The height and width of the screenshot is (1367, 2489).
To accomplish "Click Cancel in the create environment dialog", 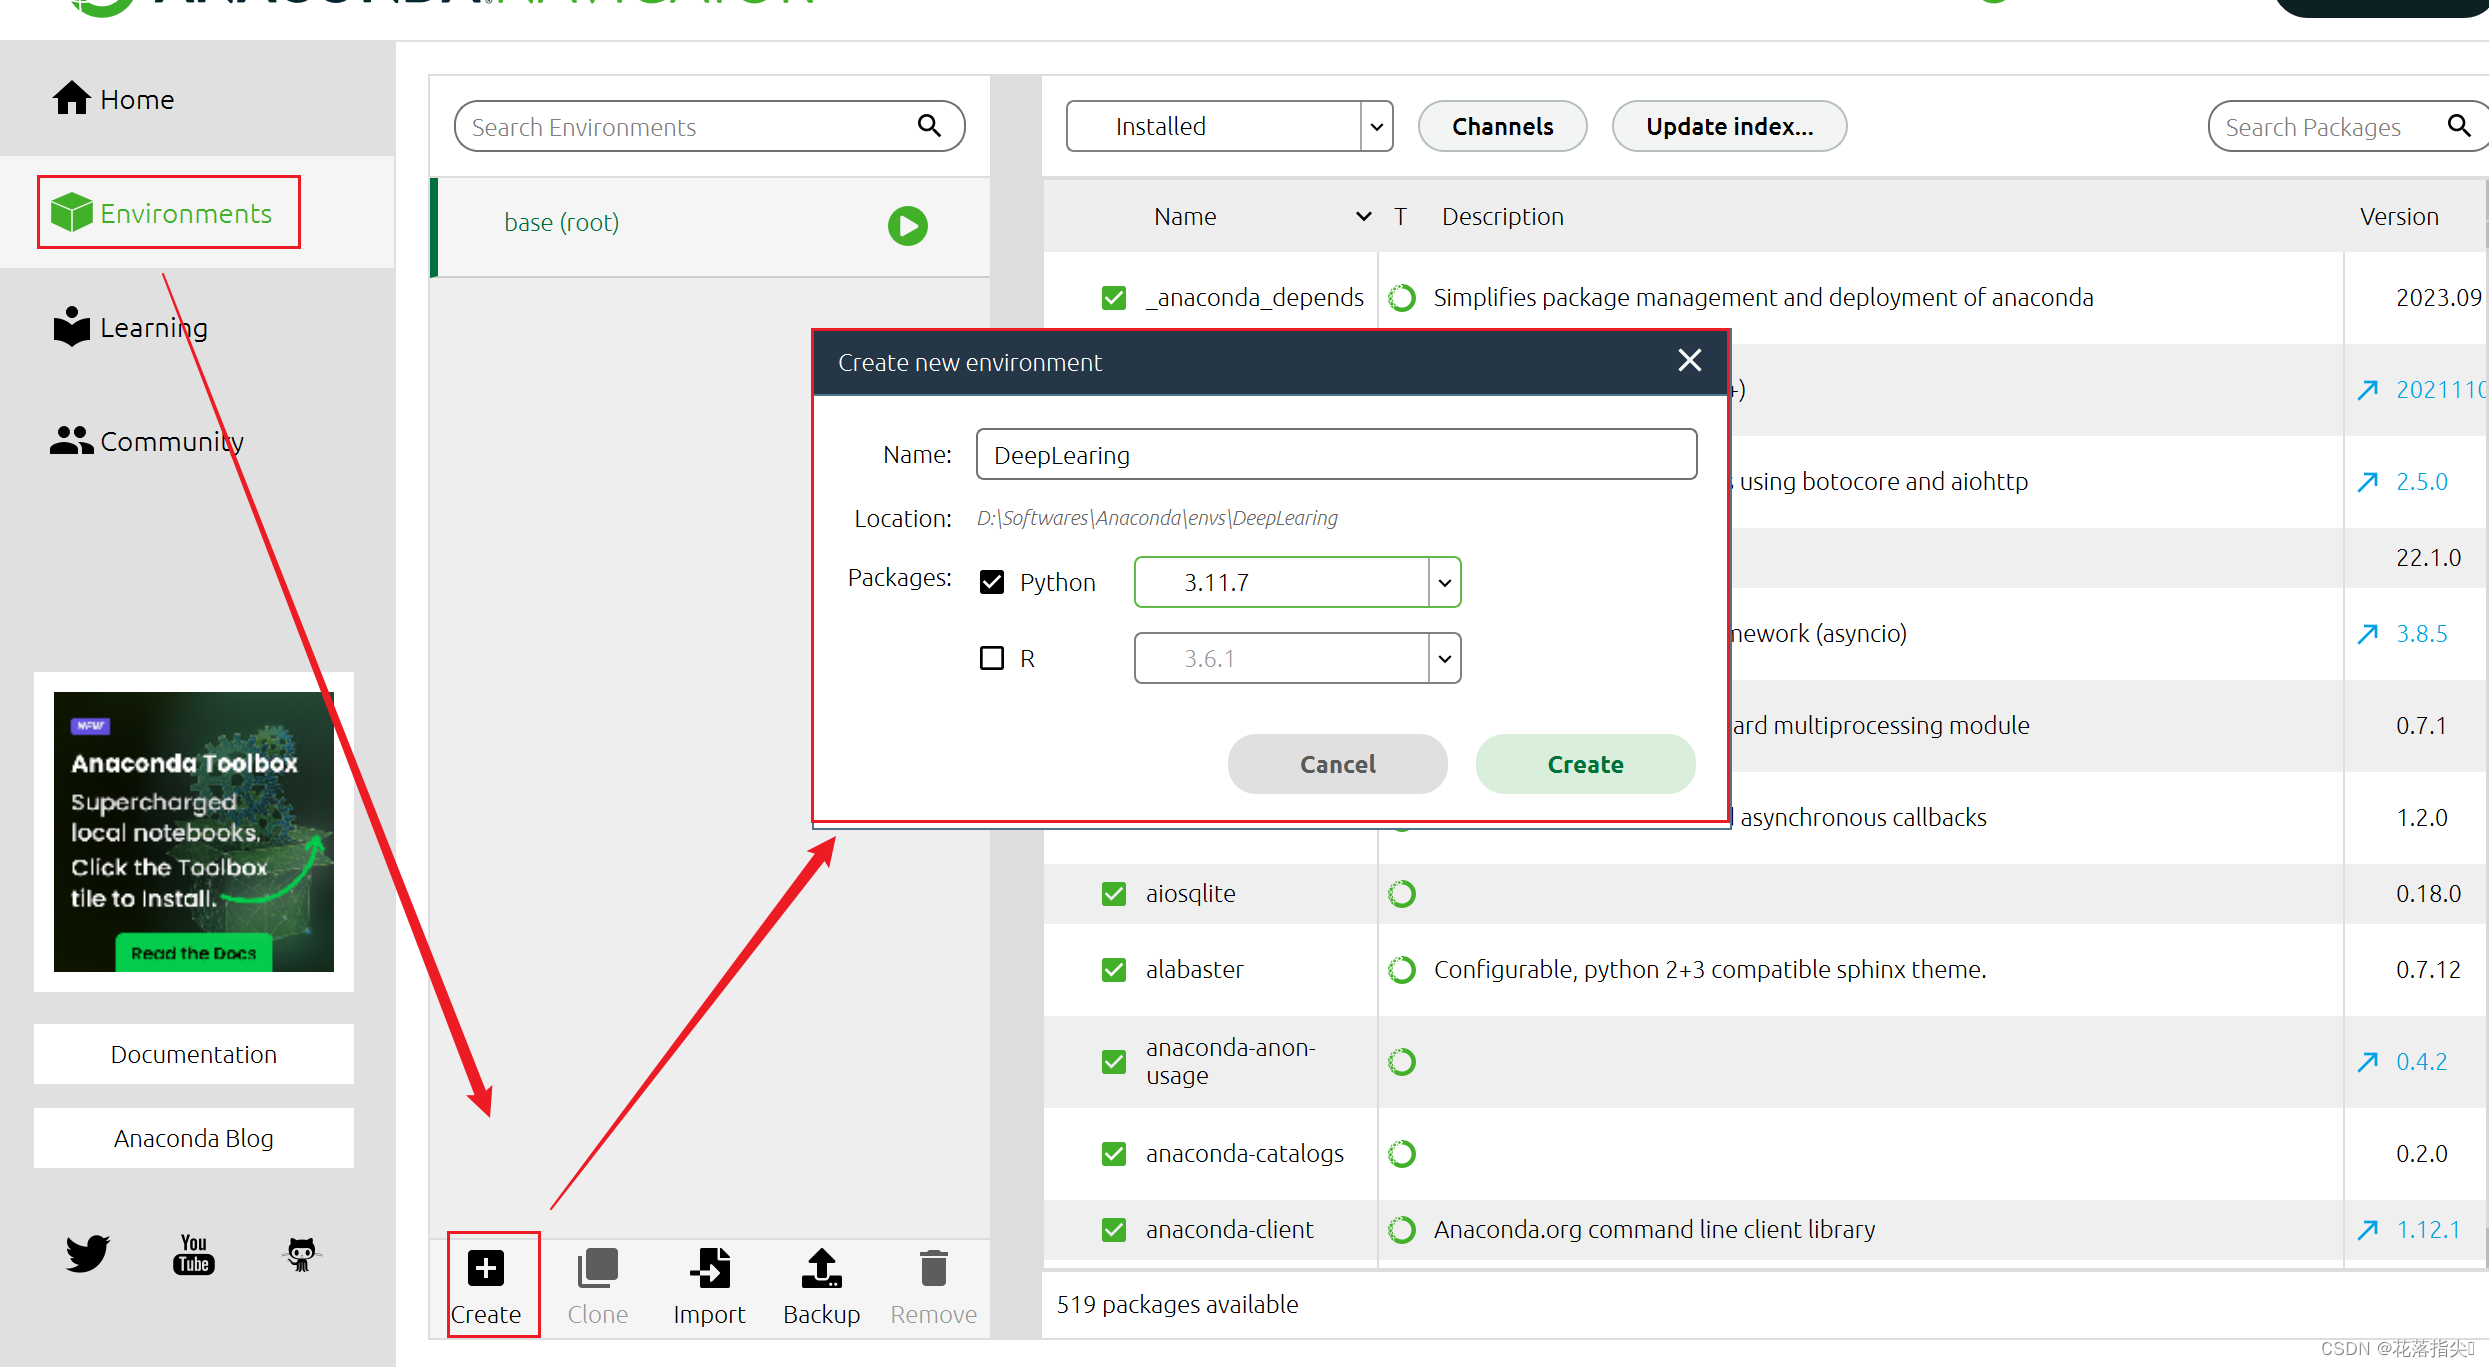I will point(1337,764).
